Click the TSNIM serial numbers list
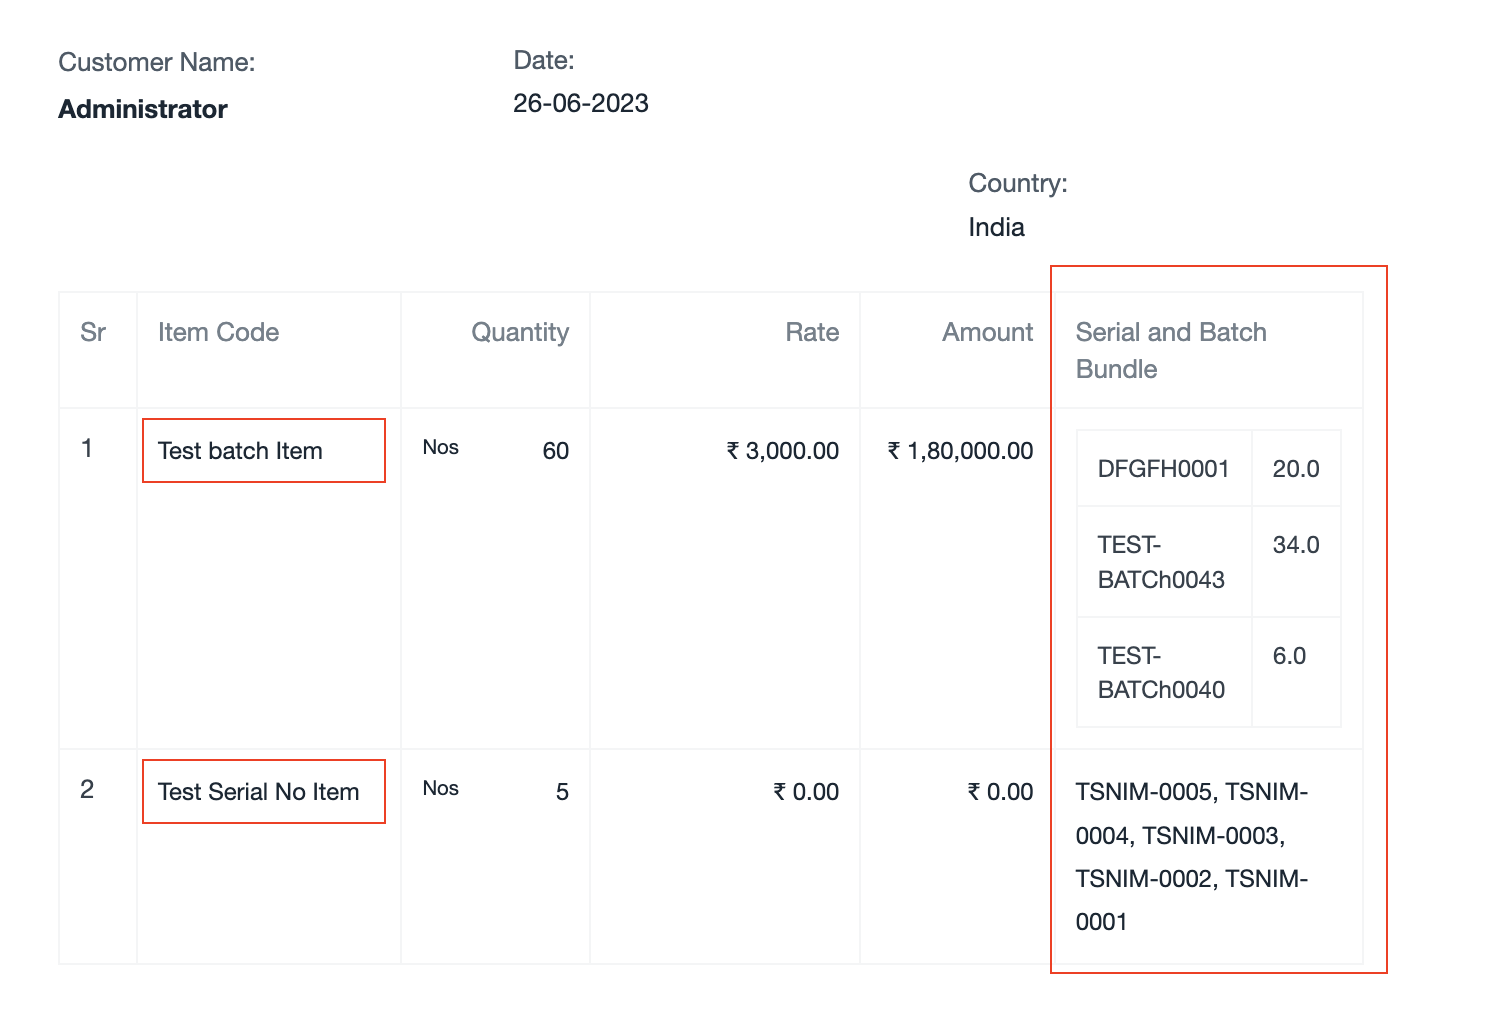This screenshot has height=1018, width=1494. pos(1191,856)
